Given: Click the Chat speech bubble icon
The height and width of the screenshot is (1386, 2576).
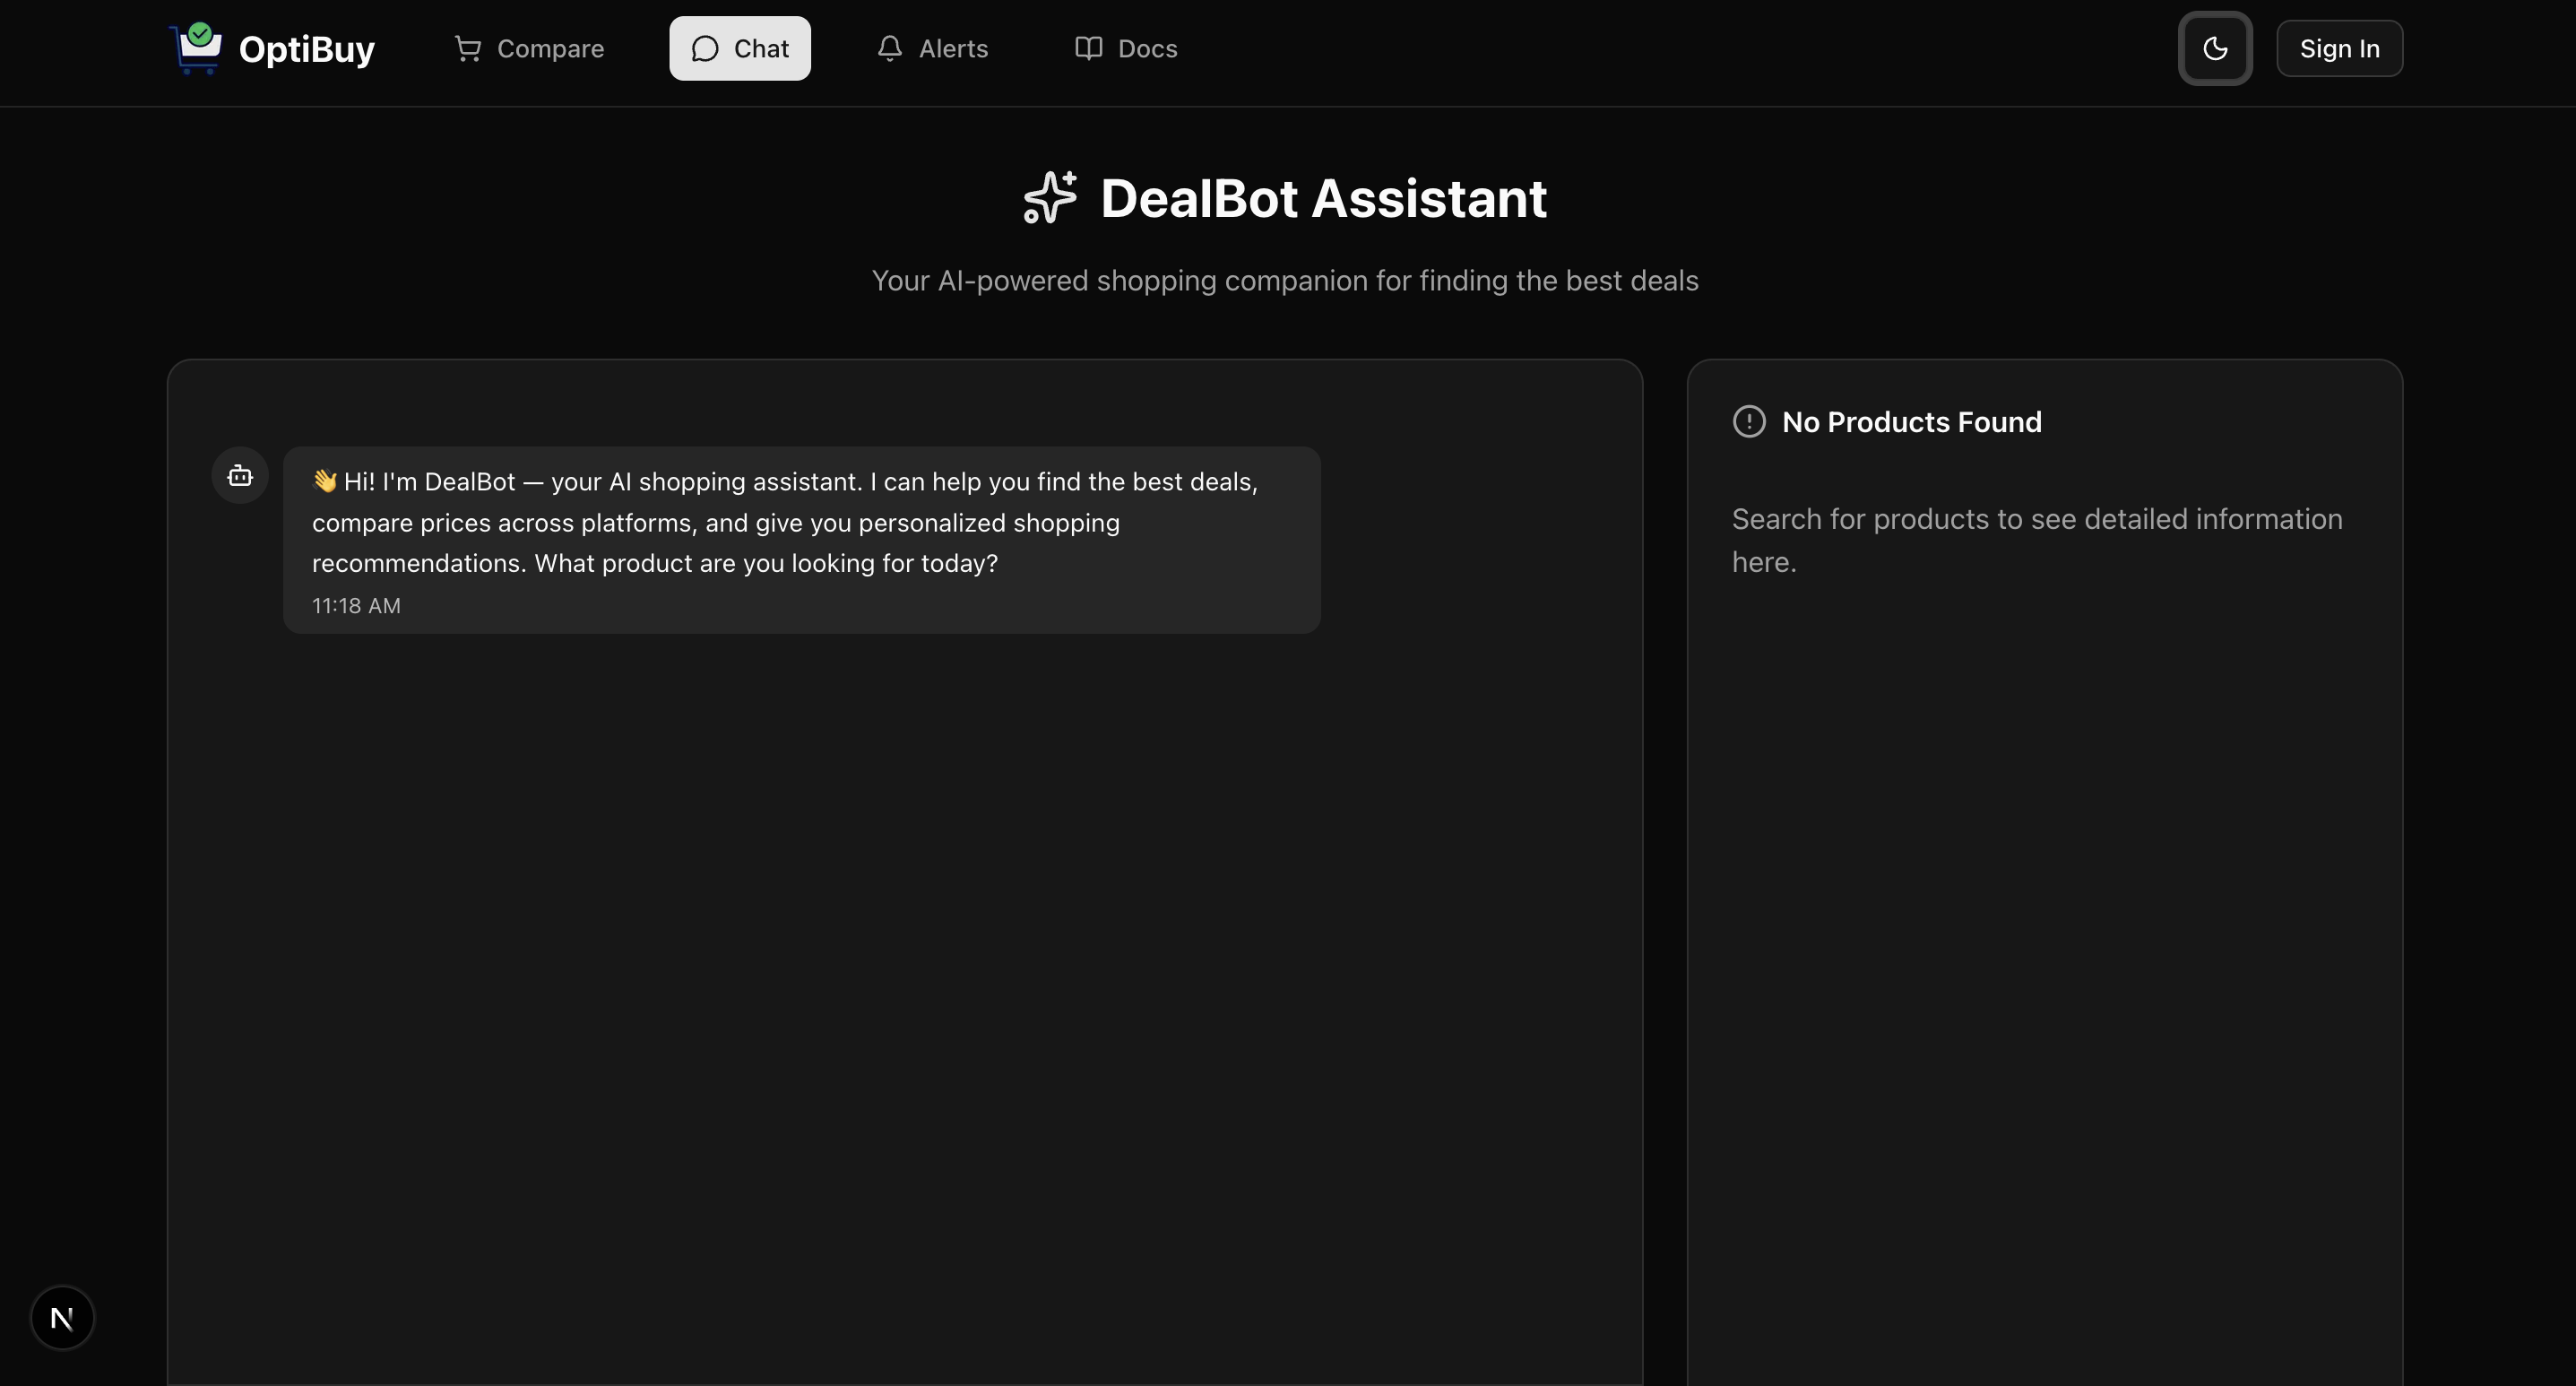Looking at the screenshot, I should click(x=705, y=49).
